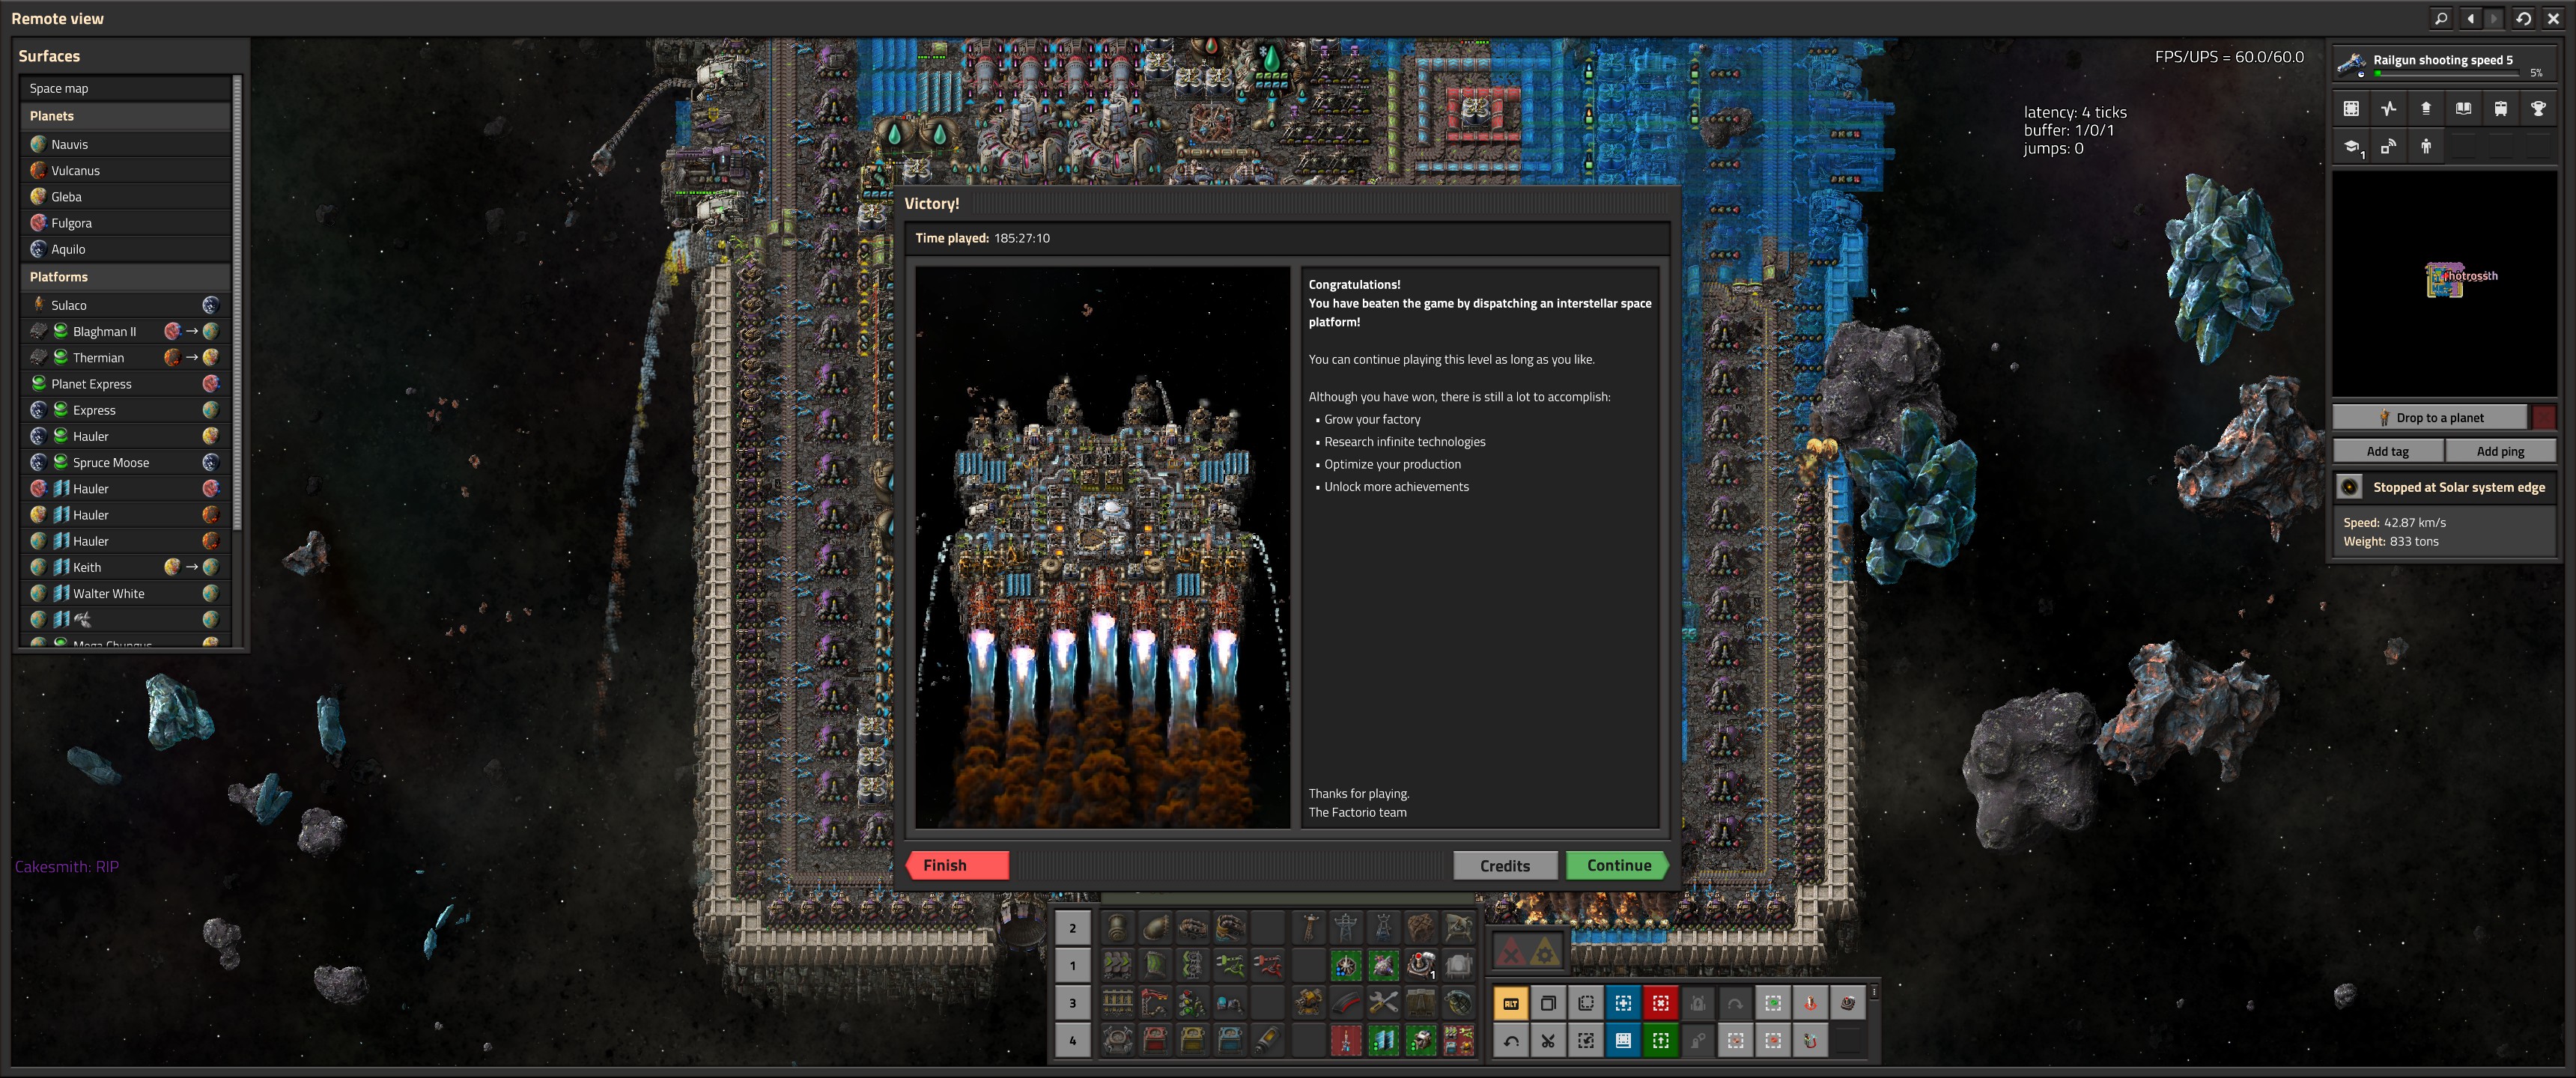
Task: Toggle the ALT mode shortcut button
Action: coord(1511,1003)
